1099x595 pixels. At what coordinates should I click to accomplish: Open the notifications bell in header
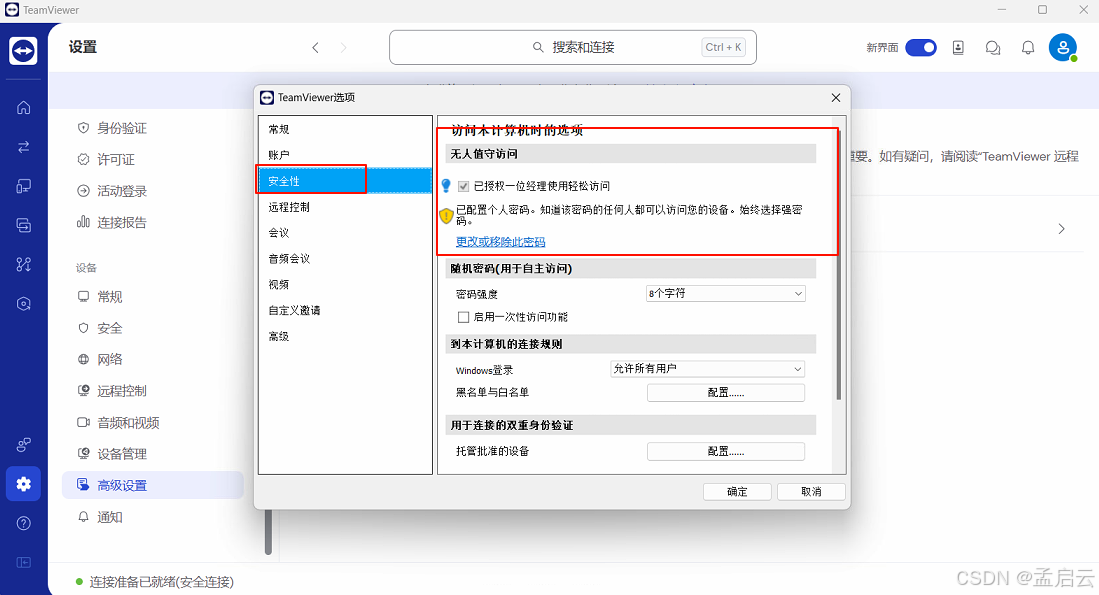click(1028, 48)
